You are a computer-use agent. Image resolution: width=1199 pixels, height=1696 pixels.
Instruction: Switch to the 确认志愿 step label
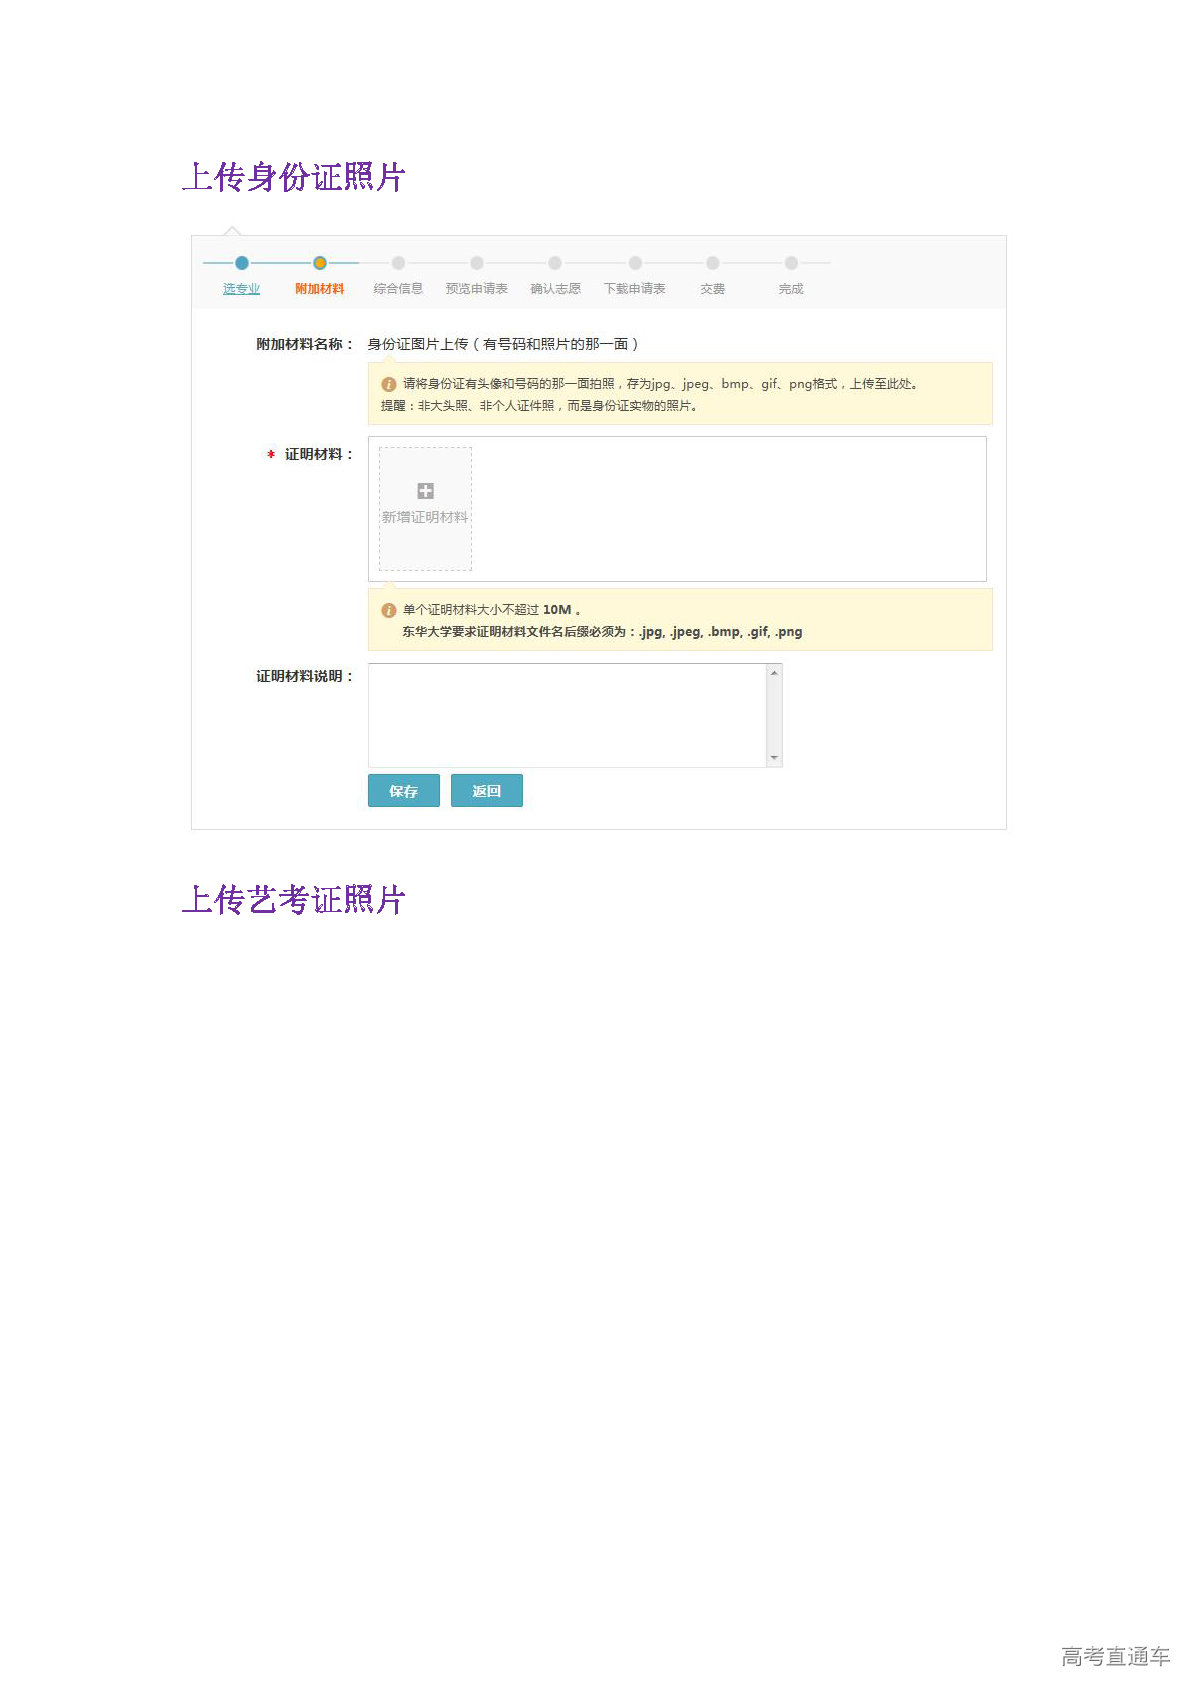pos(555,289)
